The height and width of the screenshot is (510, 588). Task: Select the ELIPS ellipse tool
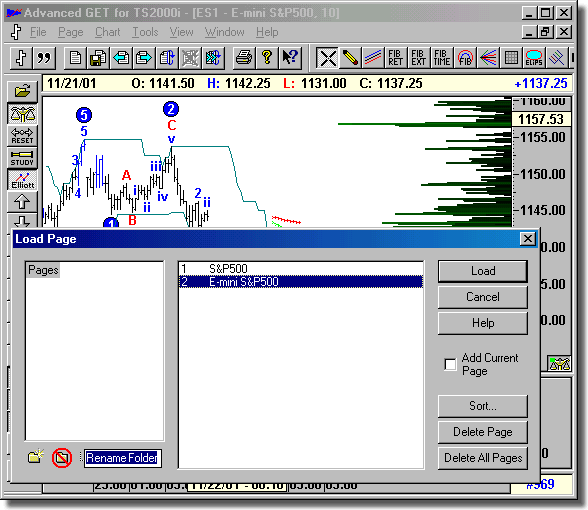tap(534, 58)
